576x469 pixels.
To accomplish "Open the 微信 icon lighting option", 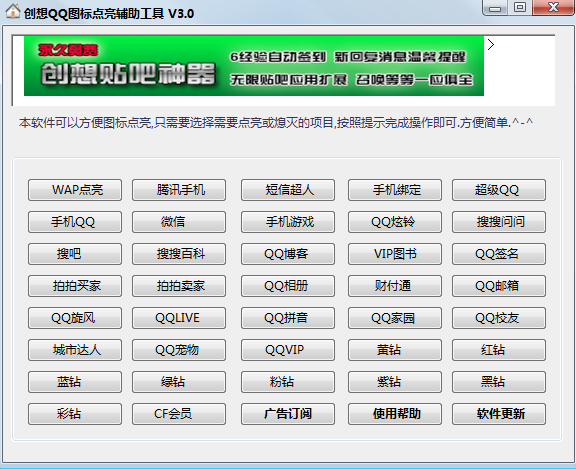I will (179, 222).
